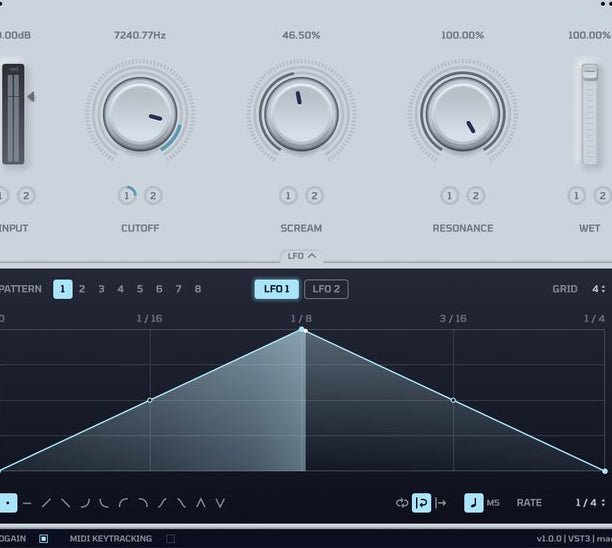Choose the V-shaped valley curve shape

[220, 503]
